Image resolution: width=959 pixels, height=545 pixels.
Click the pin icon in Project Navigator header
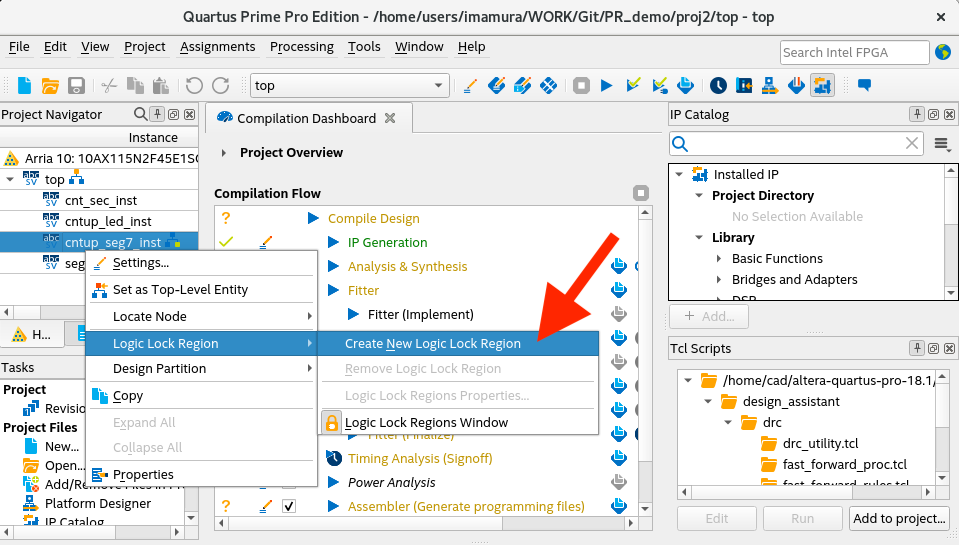click(157, 114)
